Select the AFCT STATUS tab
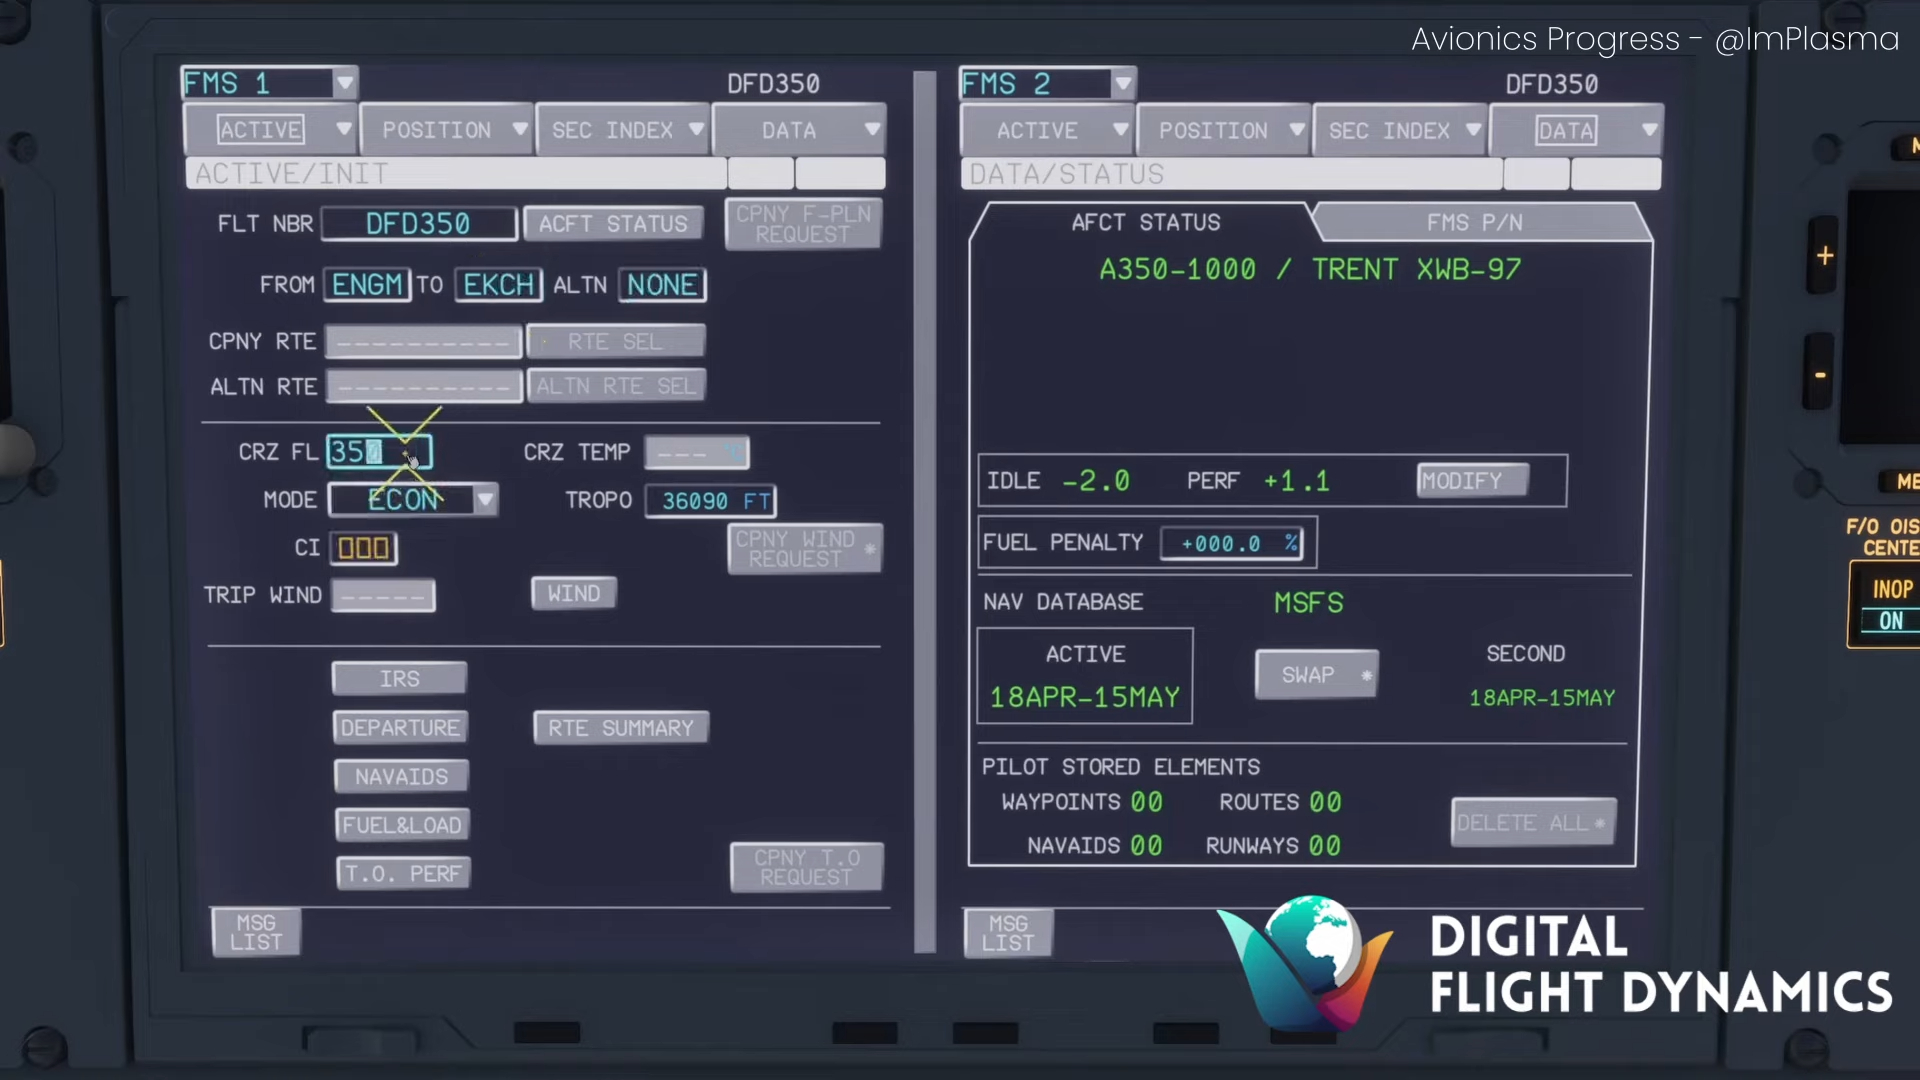1920x1080 pixels. (x=1145, y=223)
